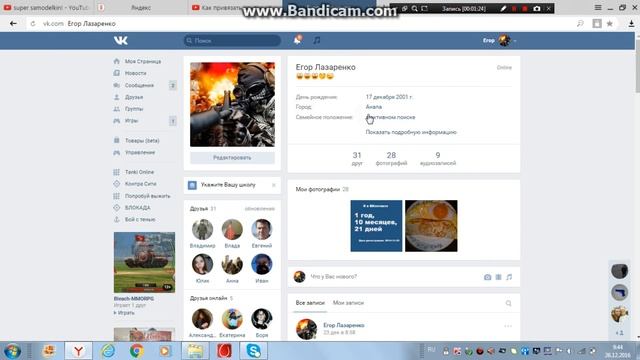
Task: Click the wall search magnifier icon
Action: pyautogui.click(x=508, y=303)
